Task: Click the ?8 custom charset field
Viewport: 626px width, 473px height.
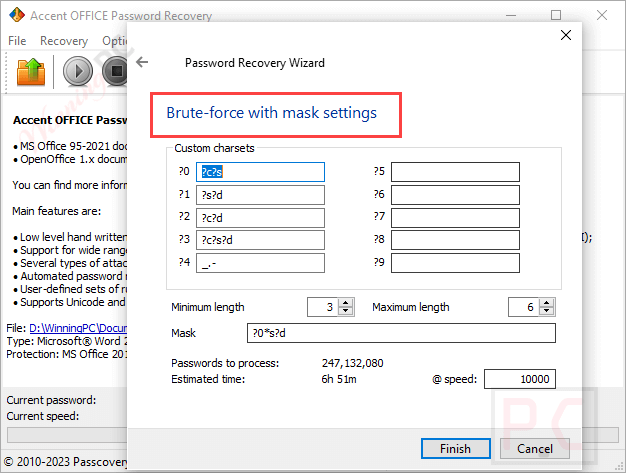Action: (x=455, y=240)
